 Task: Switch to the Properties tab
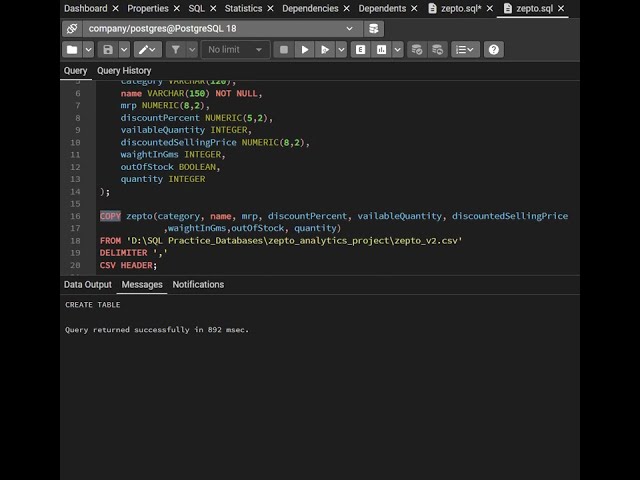click(x=148, y=9)
